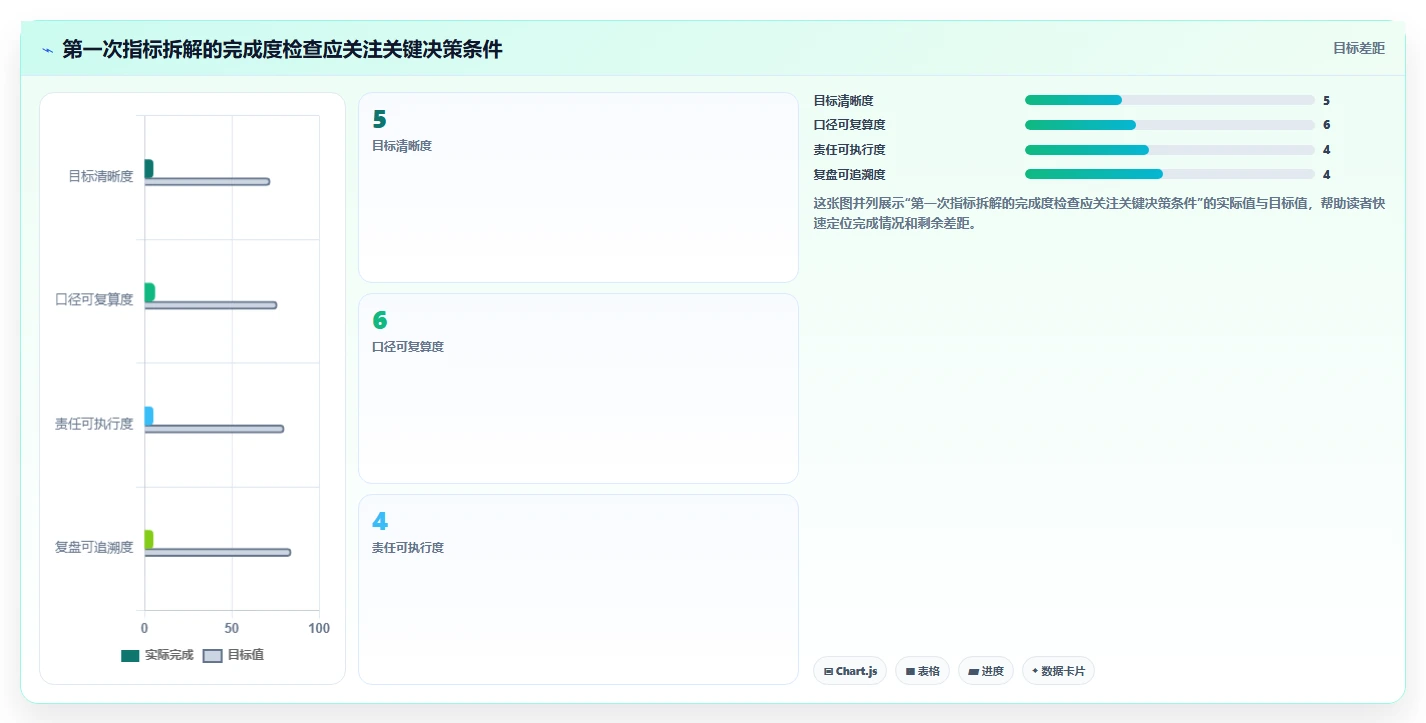Click the 目标清晰度 target value bar in chart
Image resolution: width=1426 pixels, height=723 pixels.
[207, 181]
